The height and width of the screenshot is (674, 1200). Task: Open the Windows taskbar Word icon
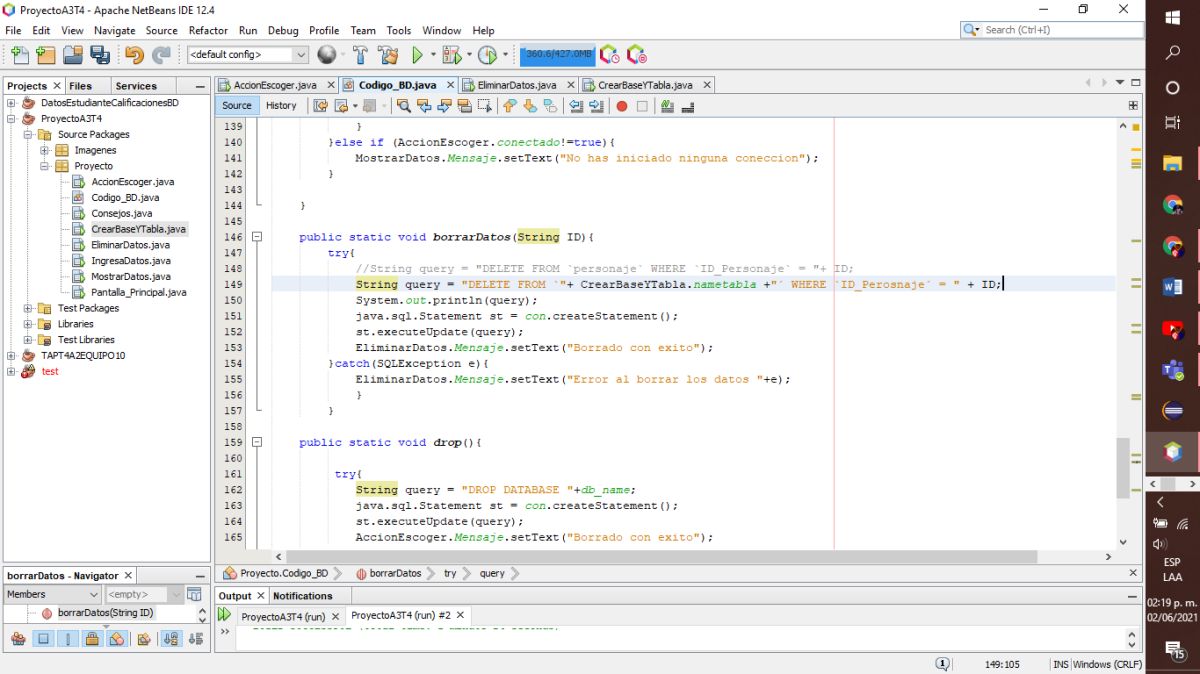[1172, 287]
